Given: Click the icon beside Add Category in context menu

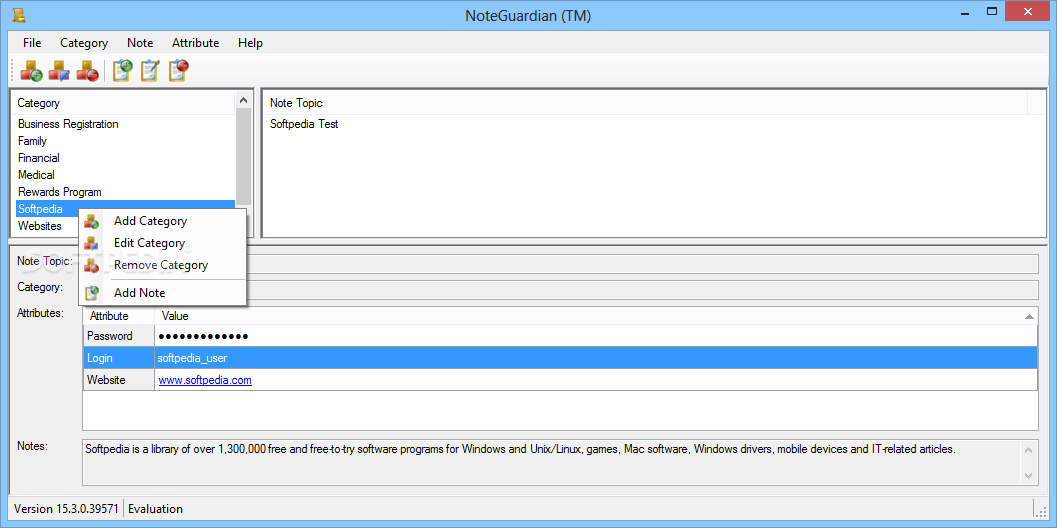Looking at the screenshot, I should tap(91, 221).
